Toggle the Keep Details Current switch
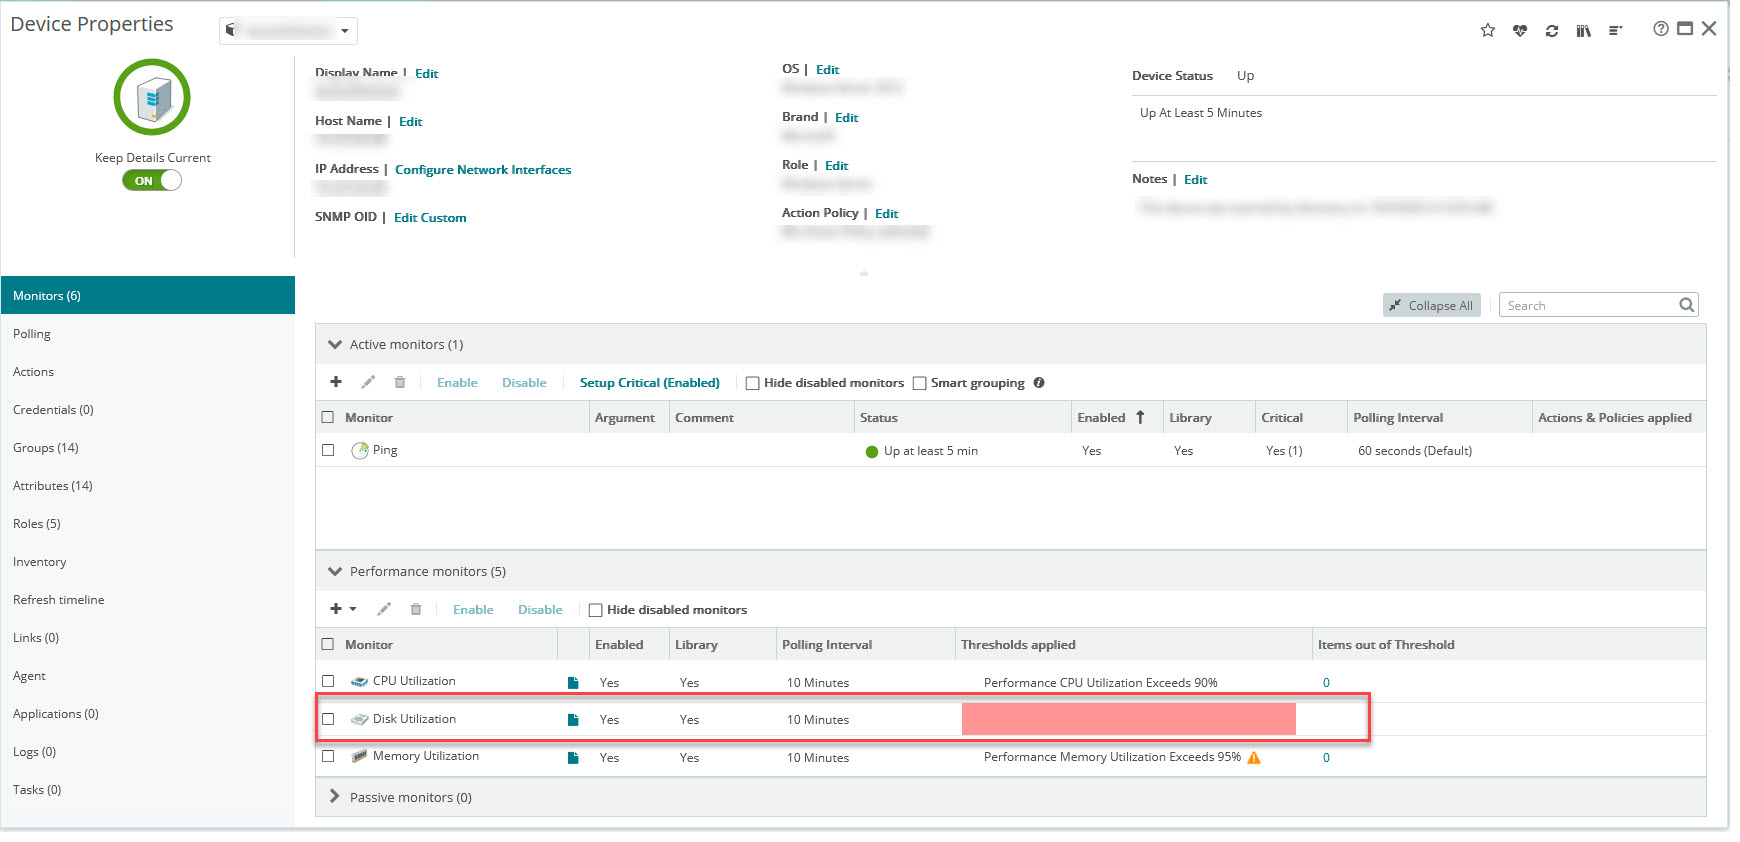This screenshot has height=842, width=1740. 152,180
